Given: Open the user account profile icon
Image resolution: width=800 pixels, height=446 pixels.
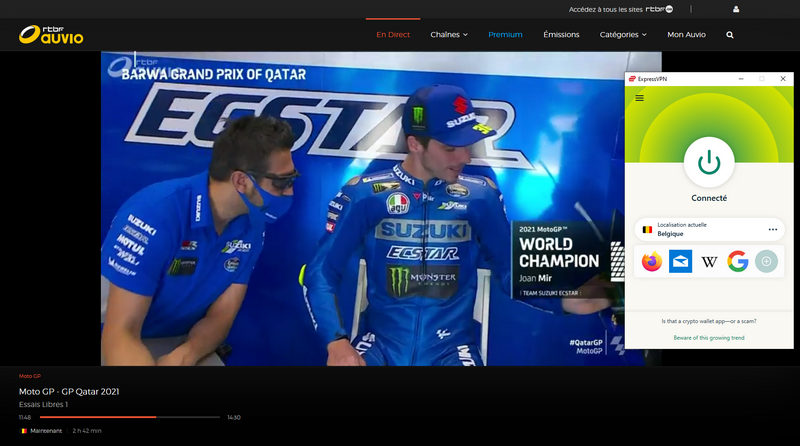Looking at the screenshot, I should [x=736, y=9].
